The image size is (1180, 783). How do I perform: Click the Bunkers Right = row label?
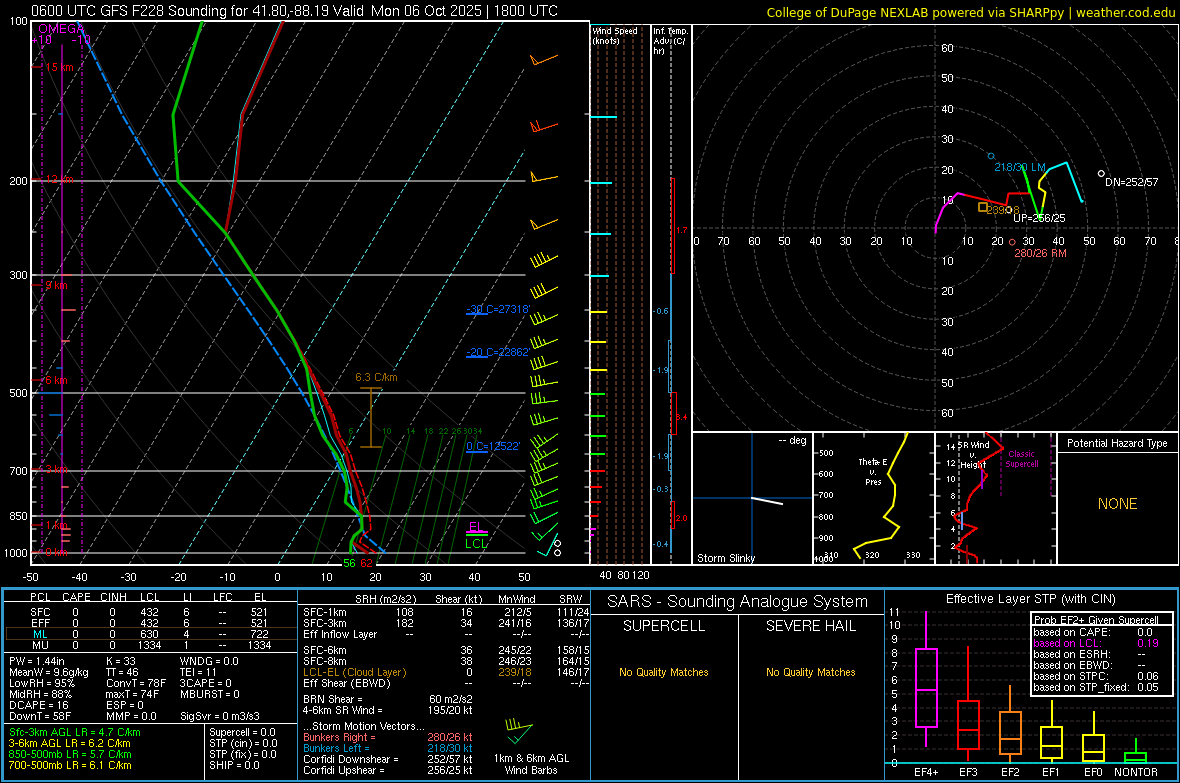point(339,737)
